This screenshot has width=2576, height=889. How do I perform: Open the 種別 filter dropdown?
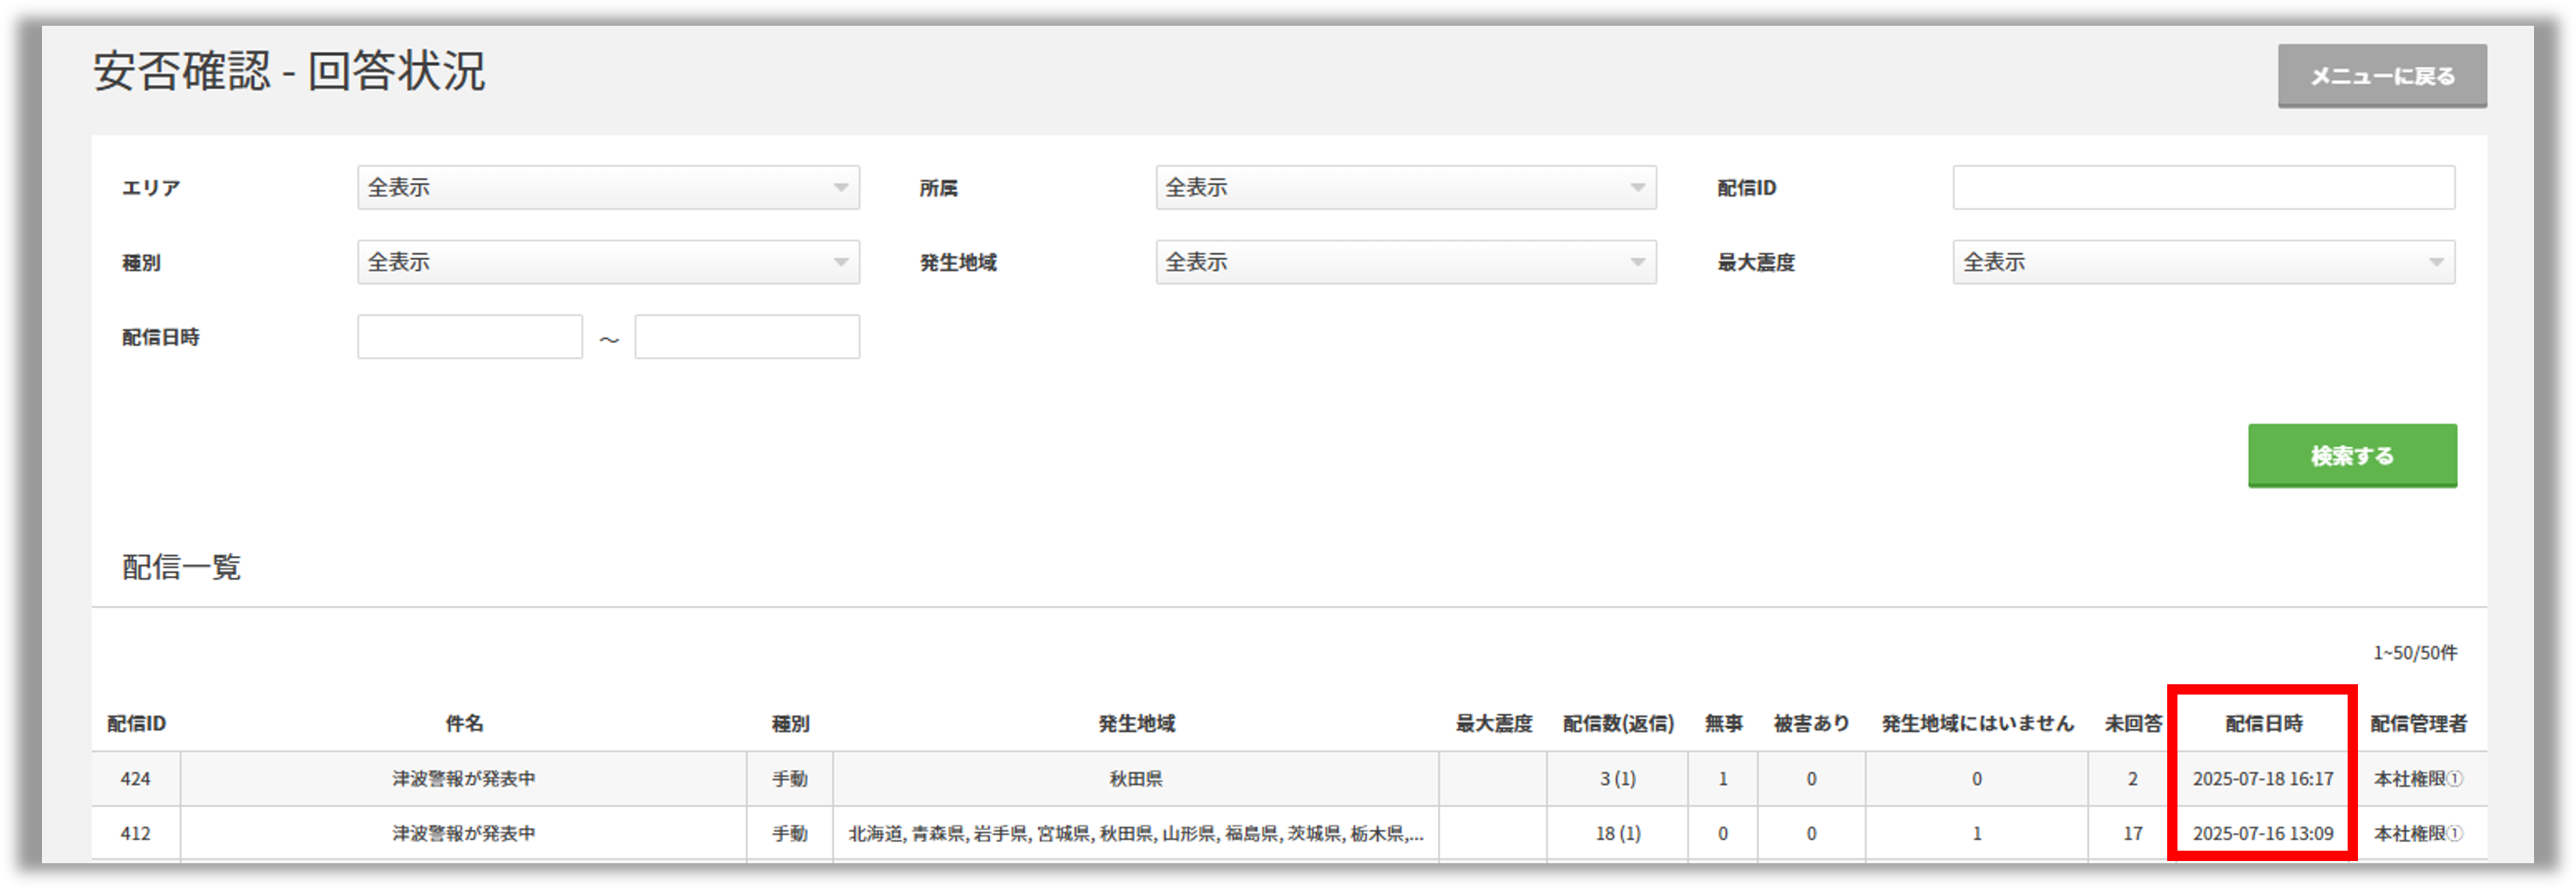coord(608,262)
